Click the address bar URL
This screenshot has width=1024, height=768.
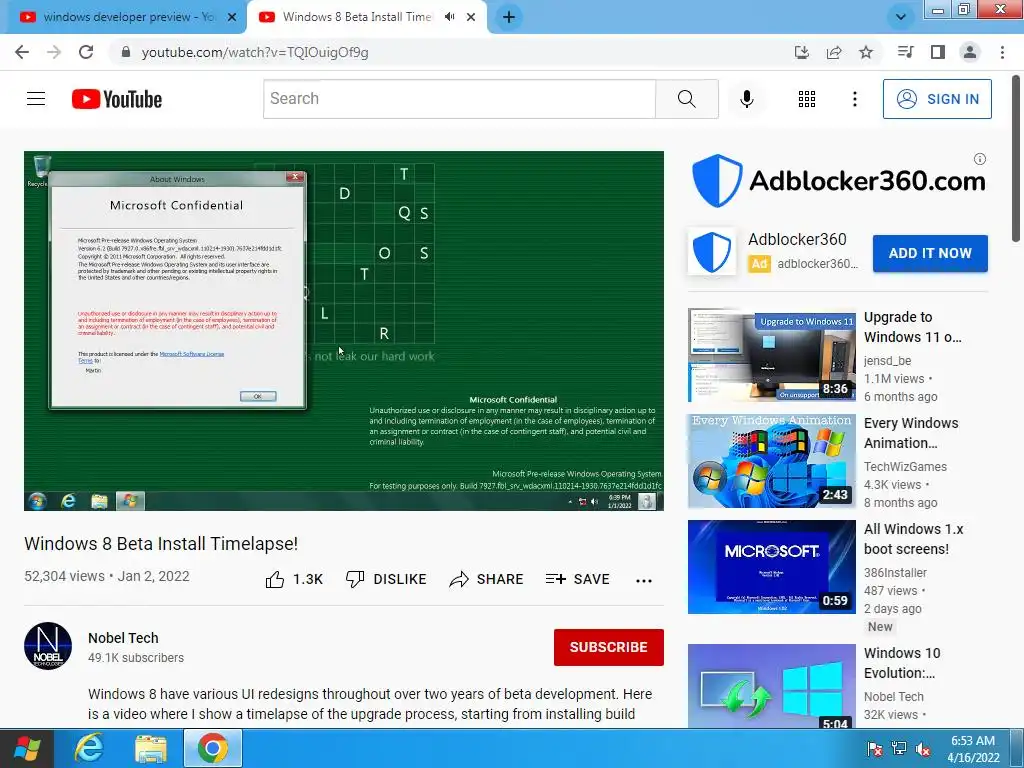pos(255,52)
